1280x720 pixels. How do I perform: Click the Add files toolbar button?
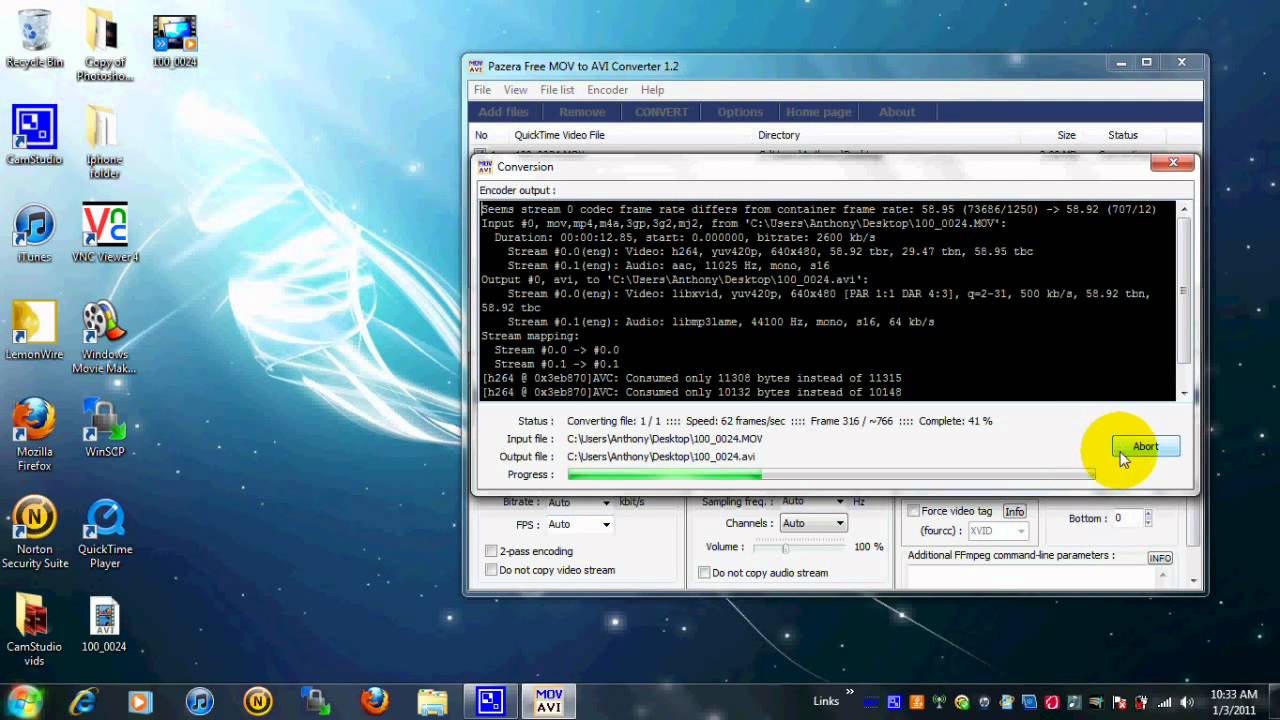coord(503,112)
